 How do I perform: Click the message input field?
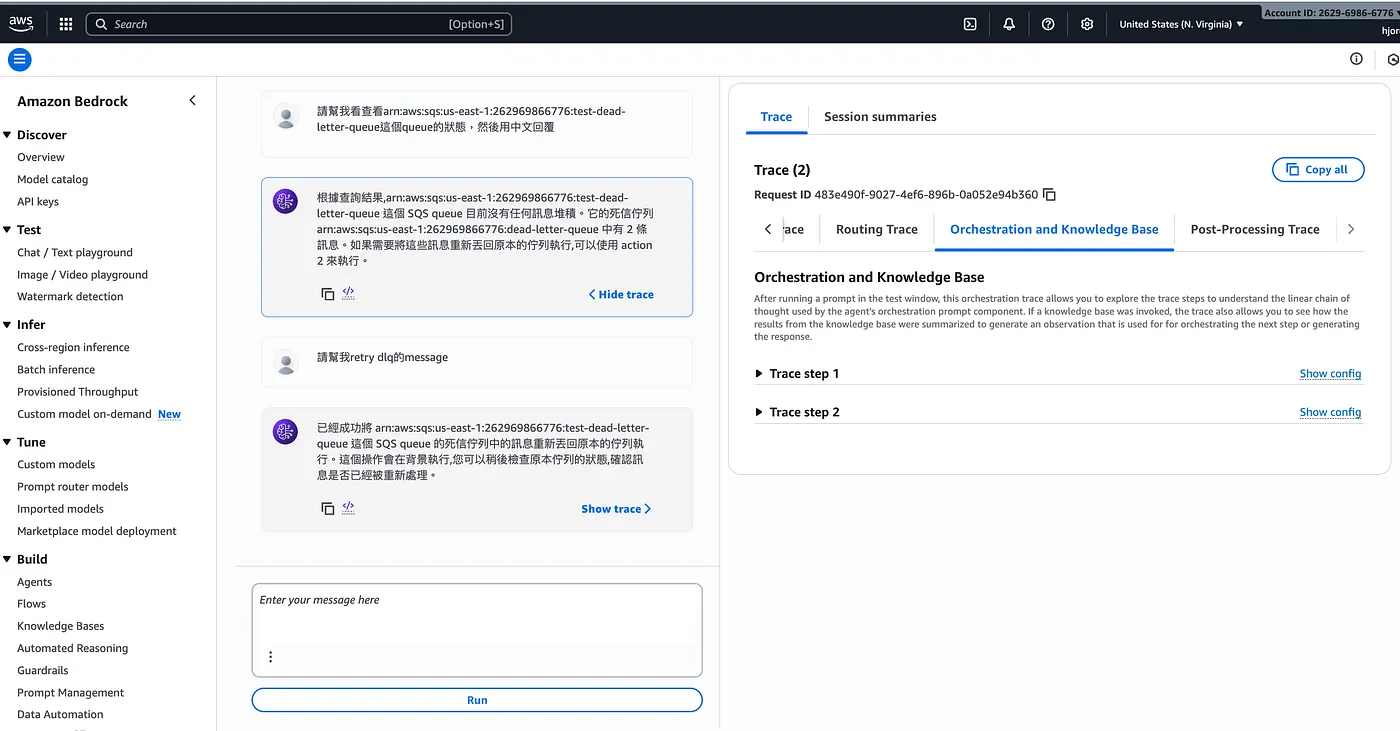click(477, 630)
